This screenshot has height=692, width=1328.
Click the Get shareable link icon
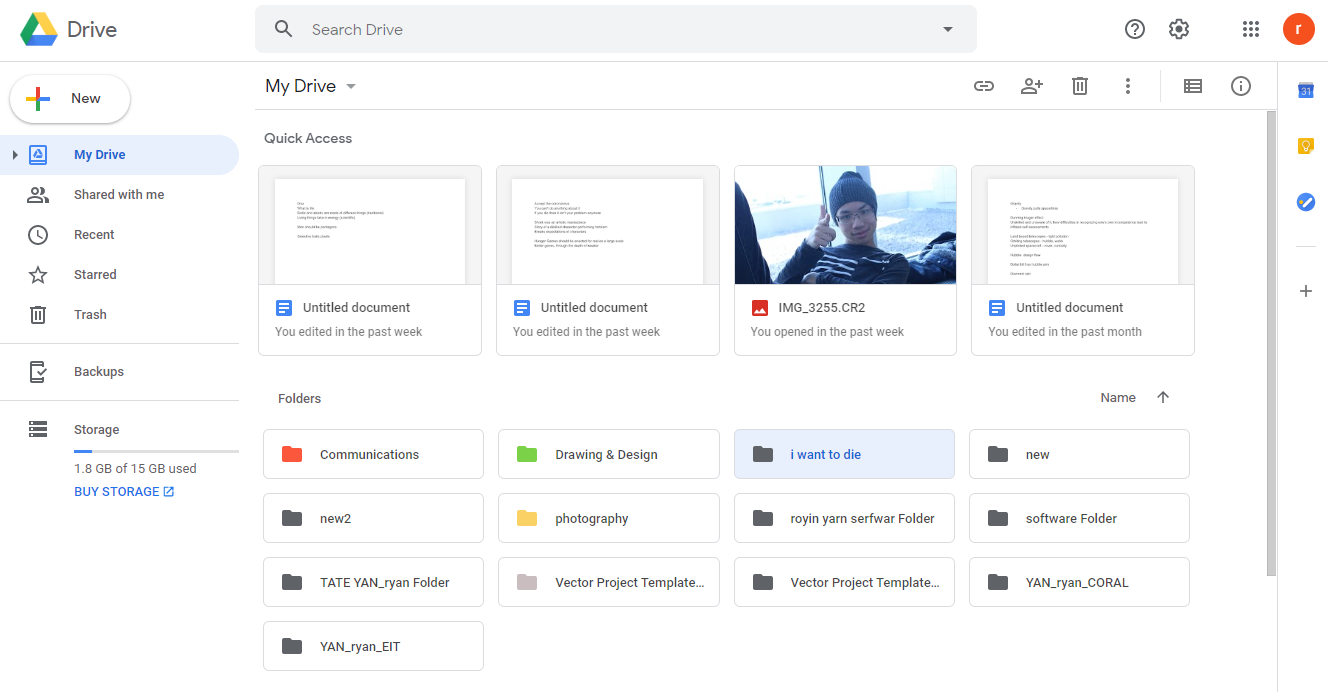pyautogui.click(x=984, y=86)
